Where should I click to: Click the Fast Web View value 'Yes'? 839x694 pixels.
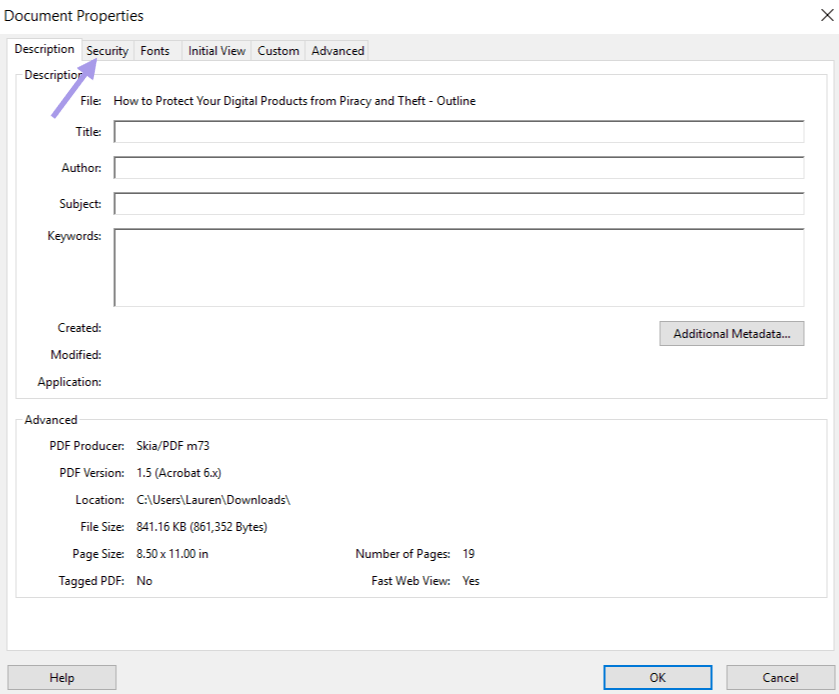[x=471, y=581]
